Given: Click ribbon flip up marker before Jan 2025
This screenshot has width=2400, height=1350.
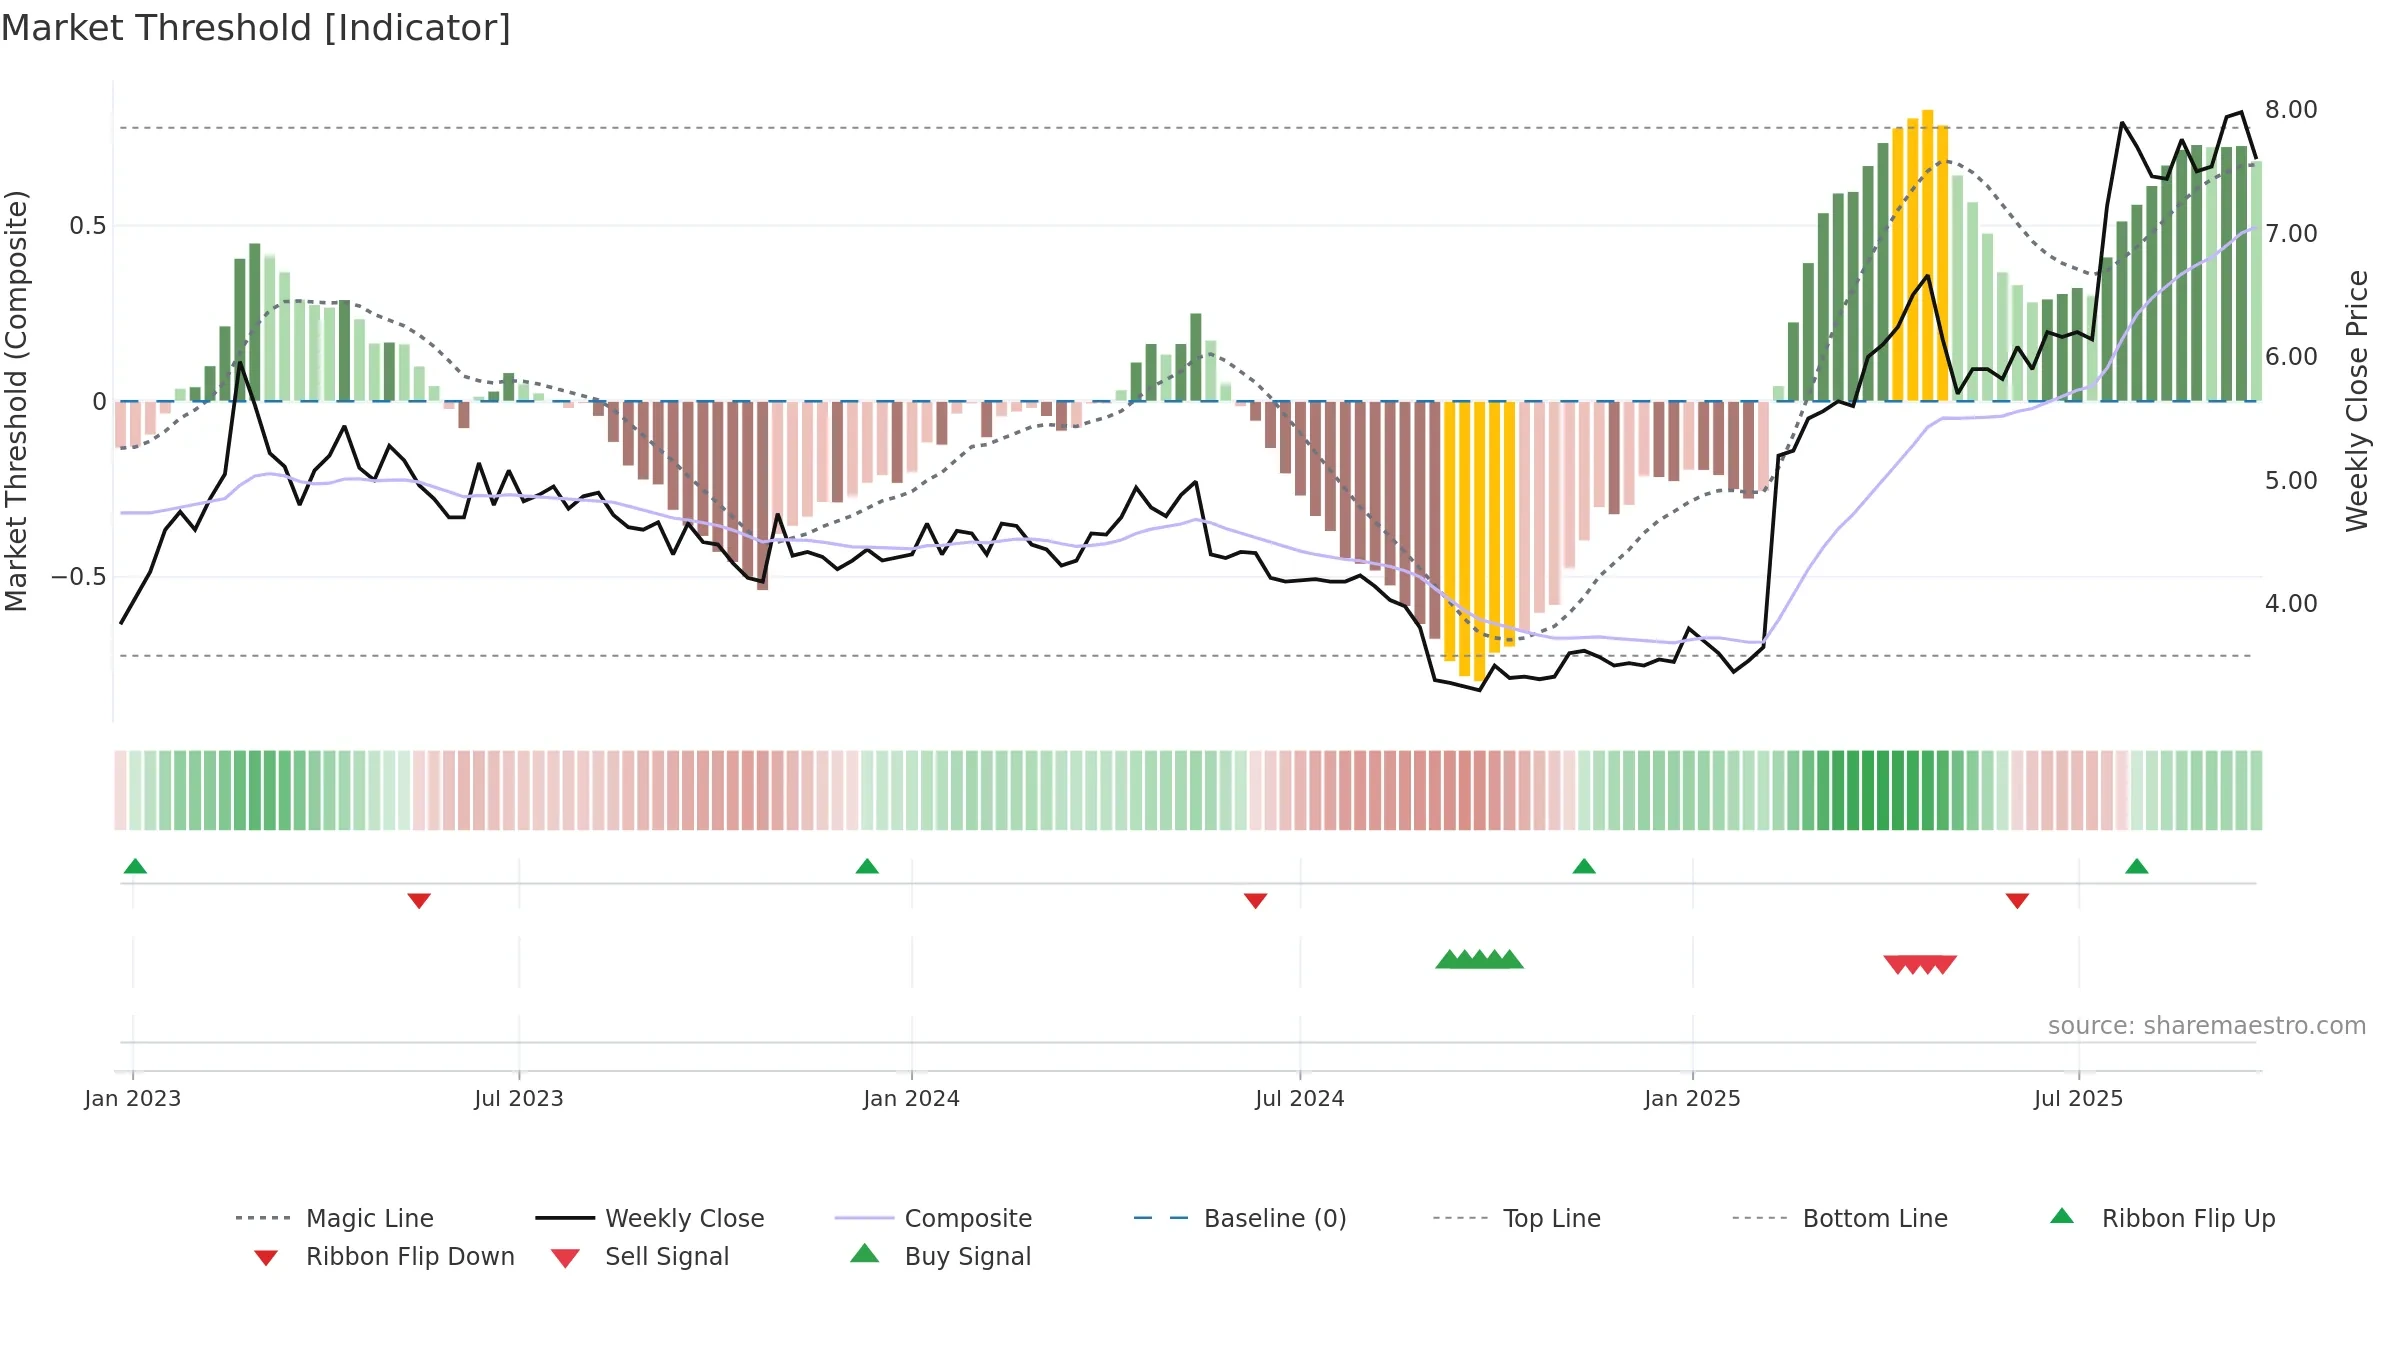Looking at the screenshot, I should tap(1584, 866).
